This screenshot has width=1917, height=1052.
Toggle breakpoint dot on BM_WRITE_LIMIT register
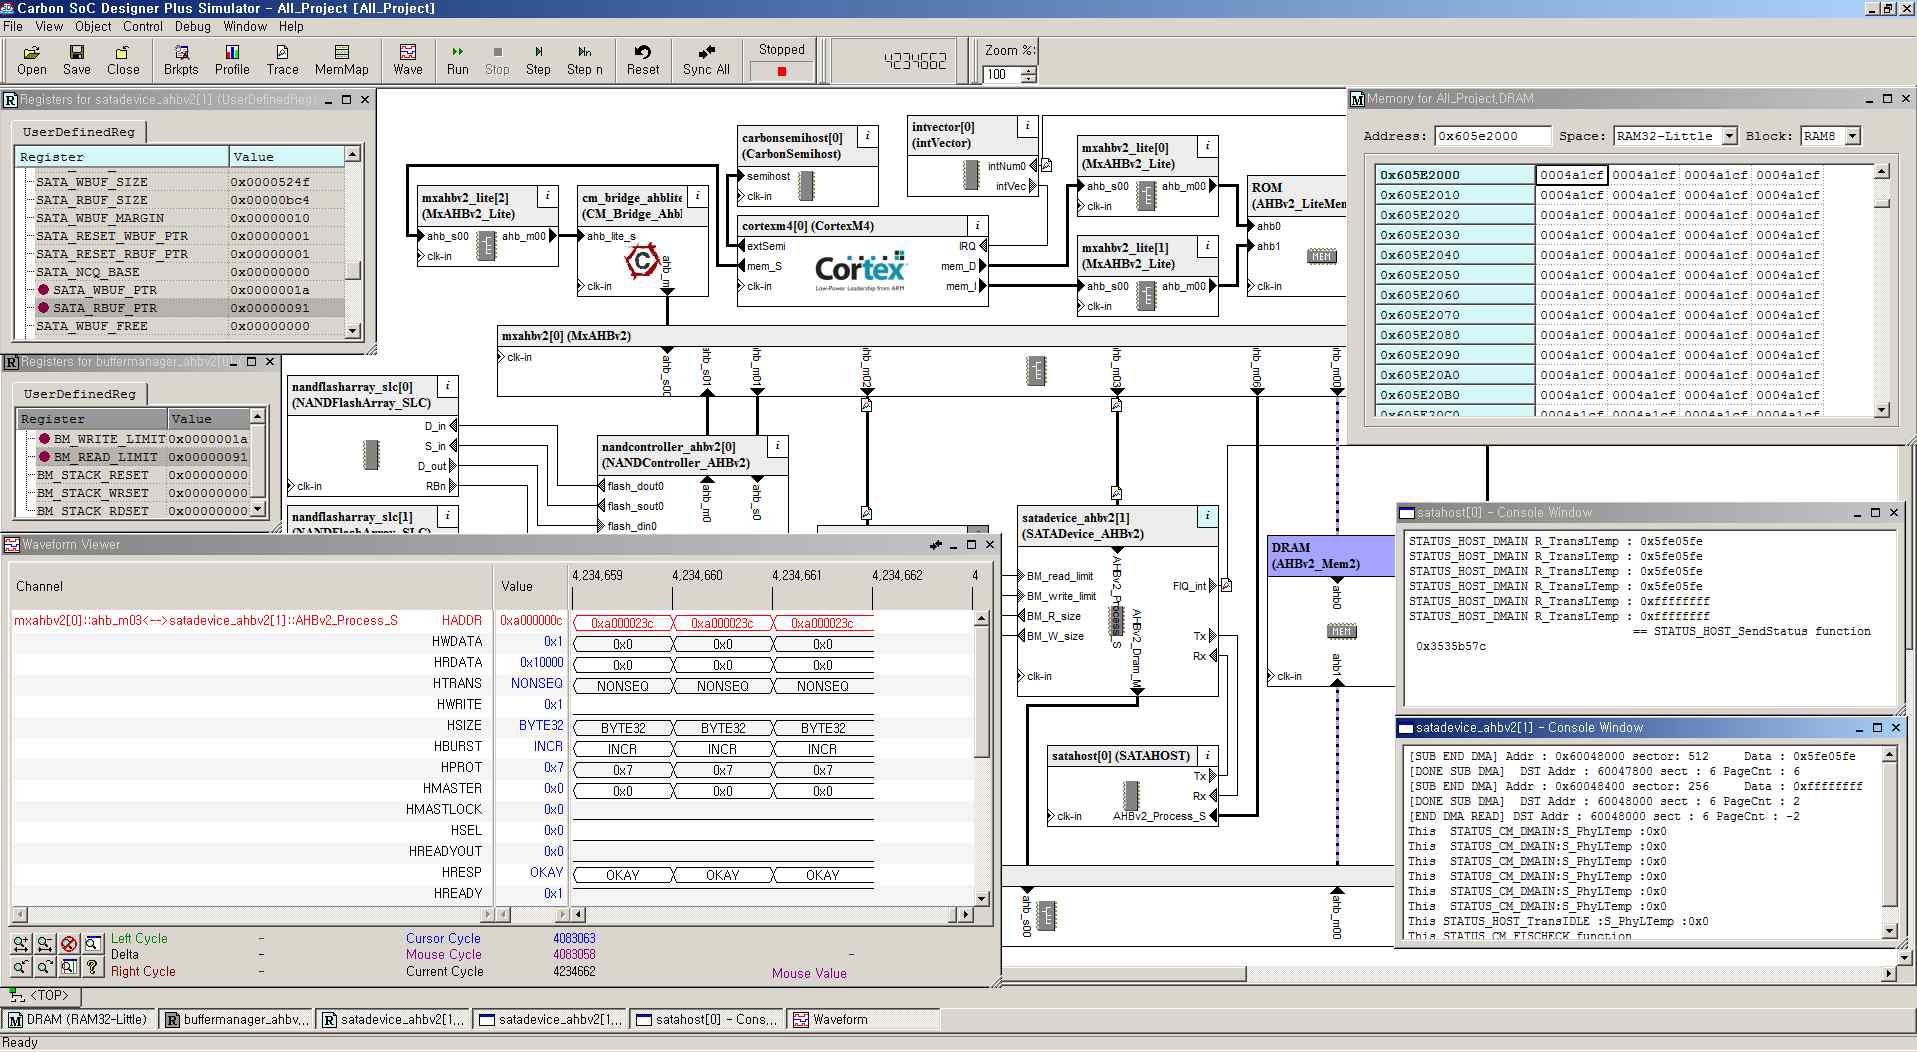[x=44, y=439]
